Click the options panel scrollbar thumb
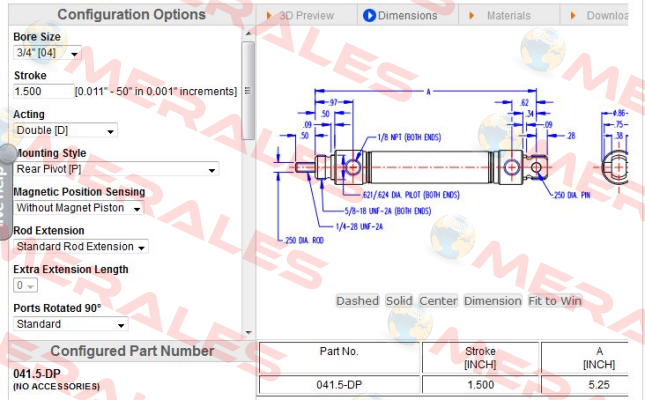 pyautogui.click(x=248, y=91)
